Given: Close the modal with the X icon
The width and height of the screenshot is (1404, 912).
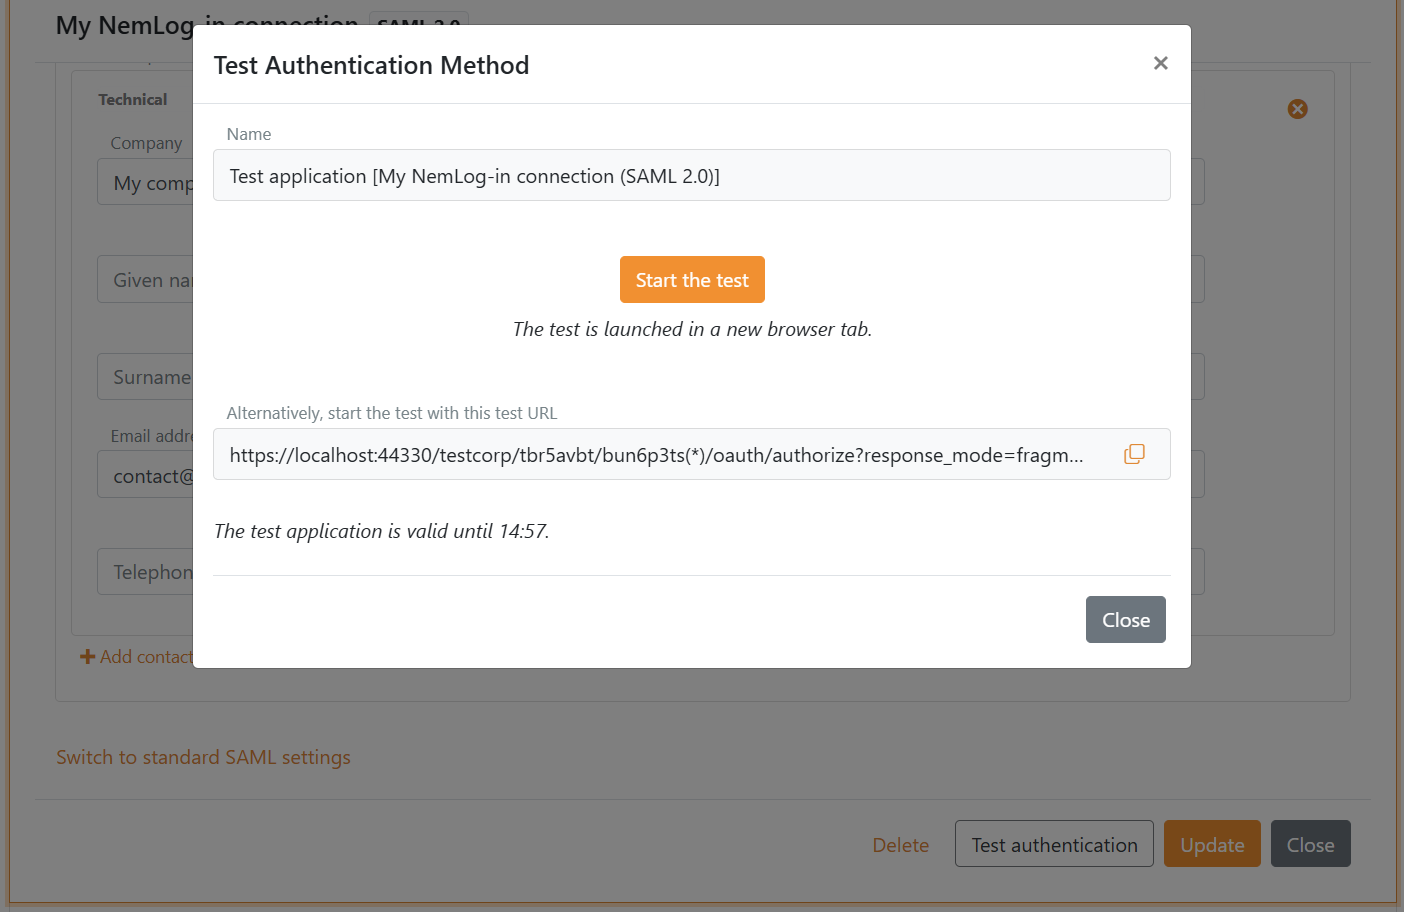Looking at the screenshot, I should [1160, 63].
